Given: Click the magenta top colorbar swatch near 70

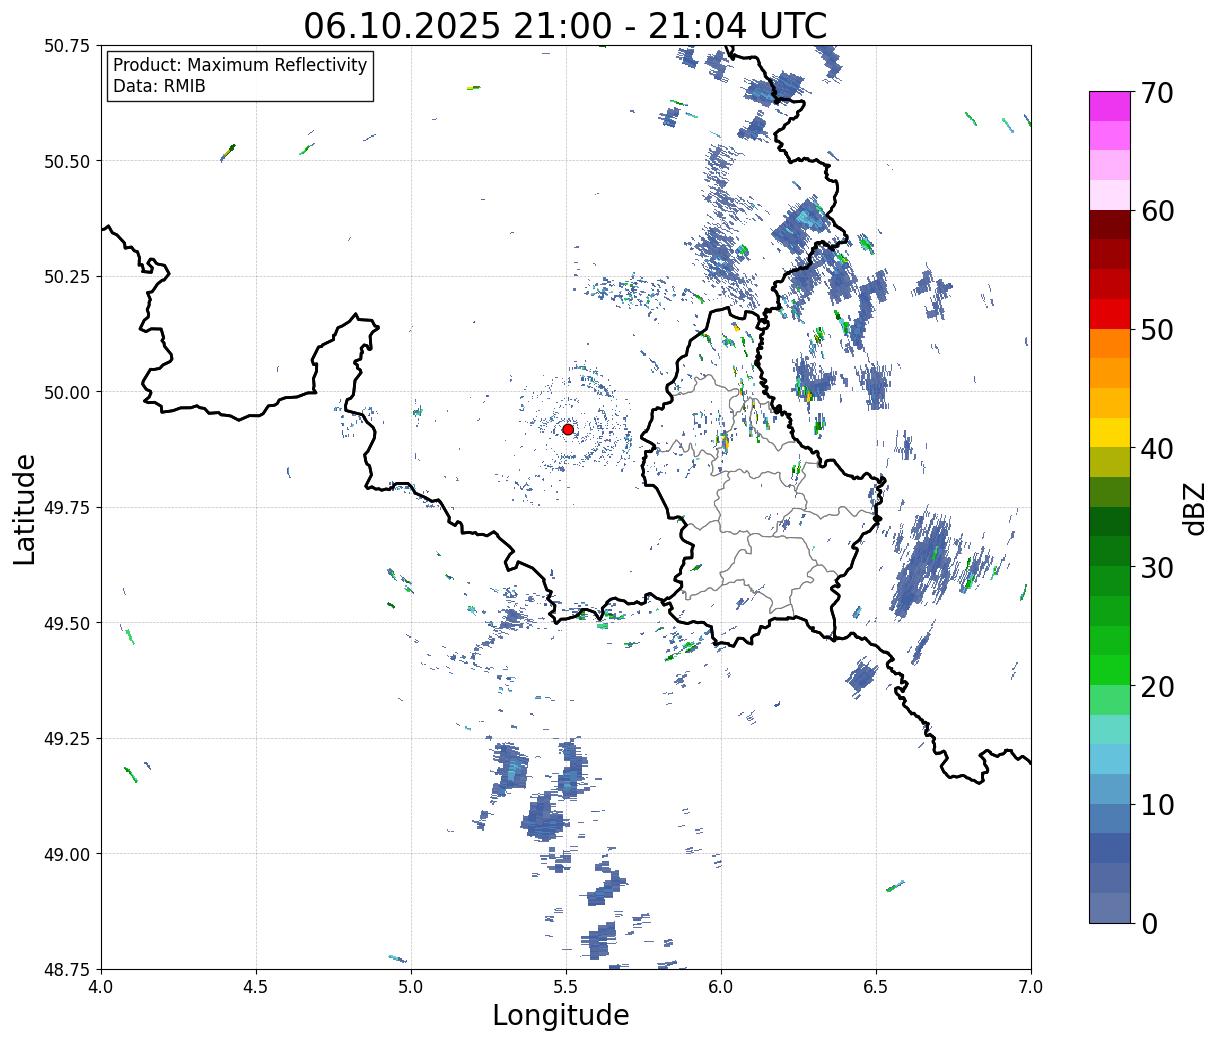Looking at the screenshot, I should [x=1110, y=106].
